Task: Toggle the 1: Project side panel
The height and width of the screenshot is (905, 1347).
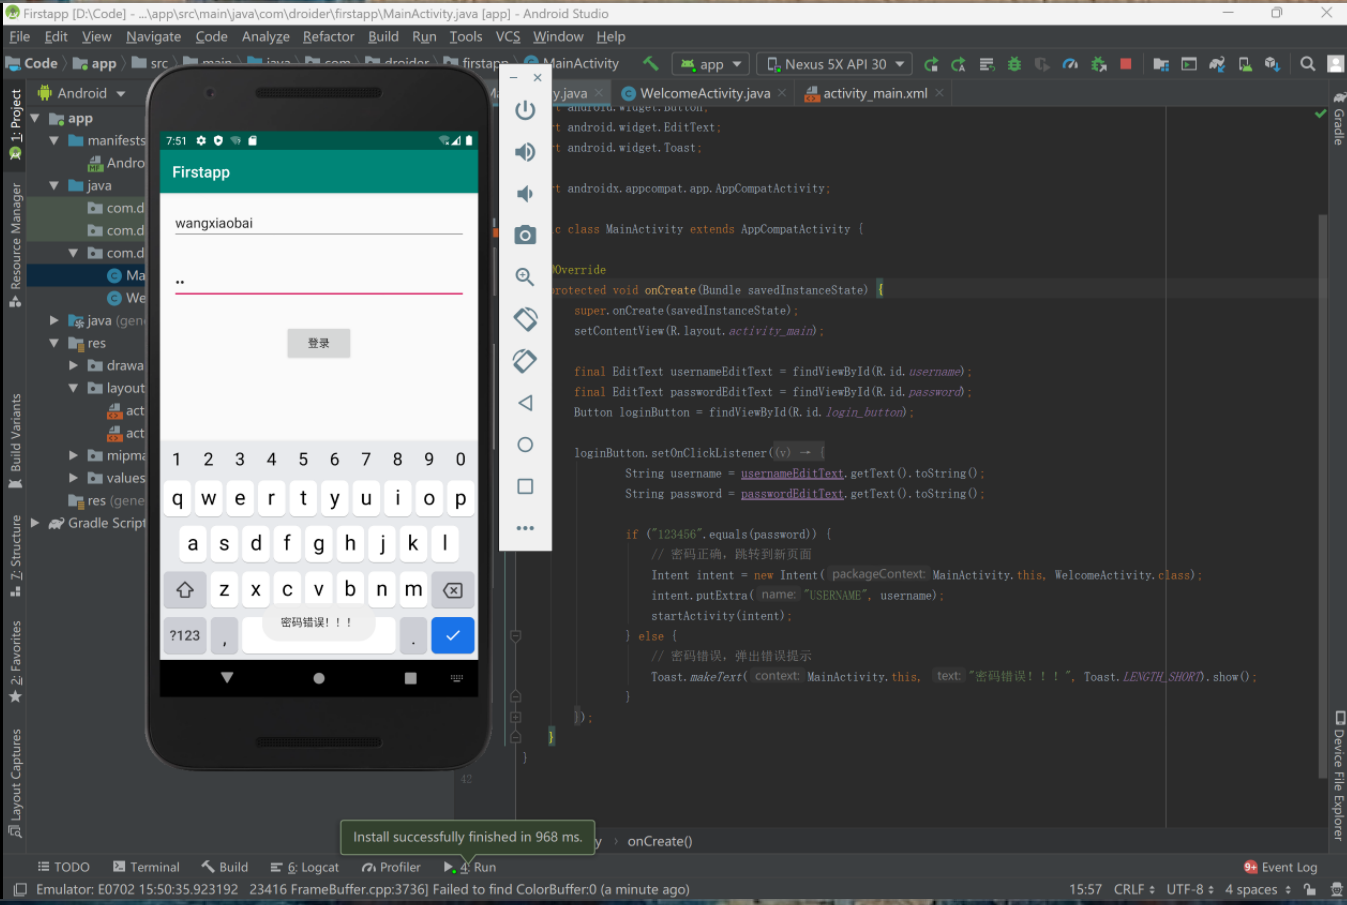Action: (x=15, y=125)
